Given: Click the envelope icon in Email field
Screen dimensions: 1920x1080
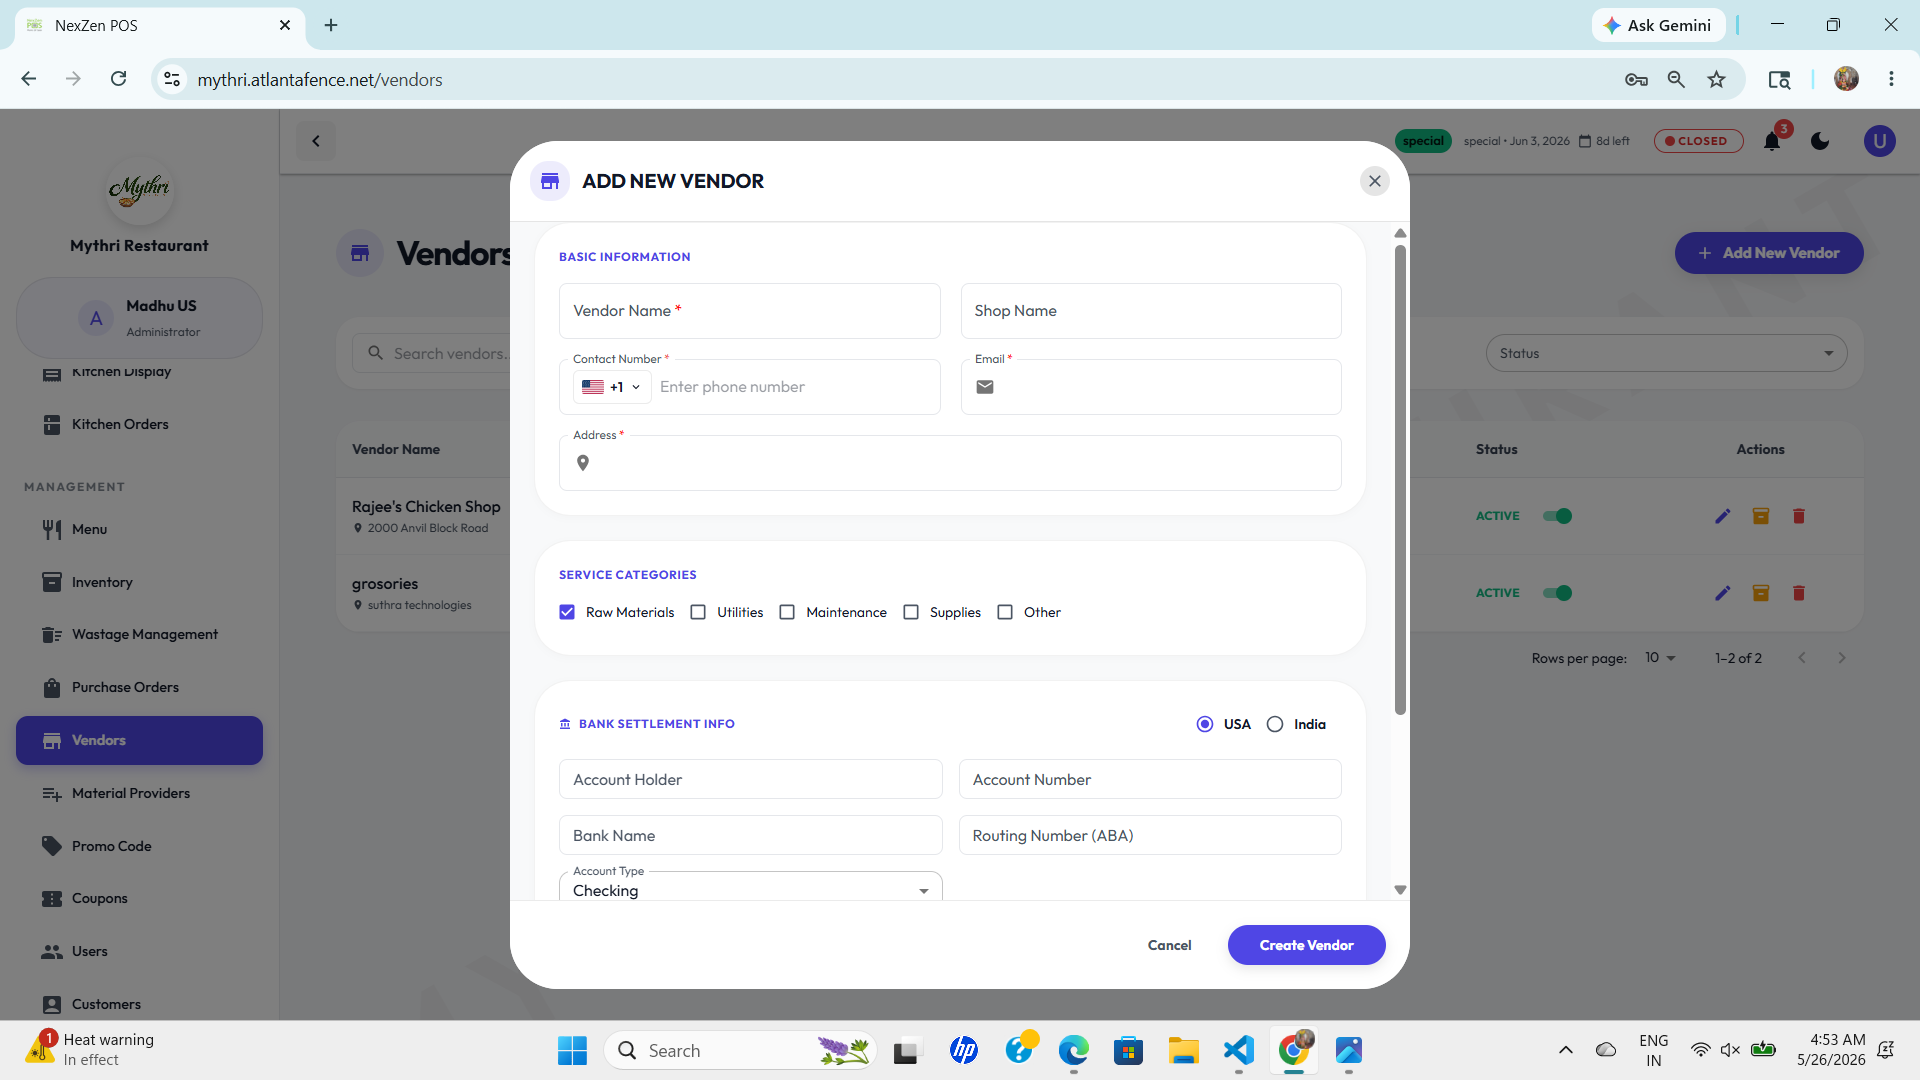Looking at the screenshot, I should pos(985,387).
